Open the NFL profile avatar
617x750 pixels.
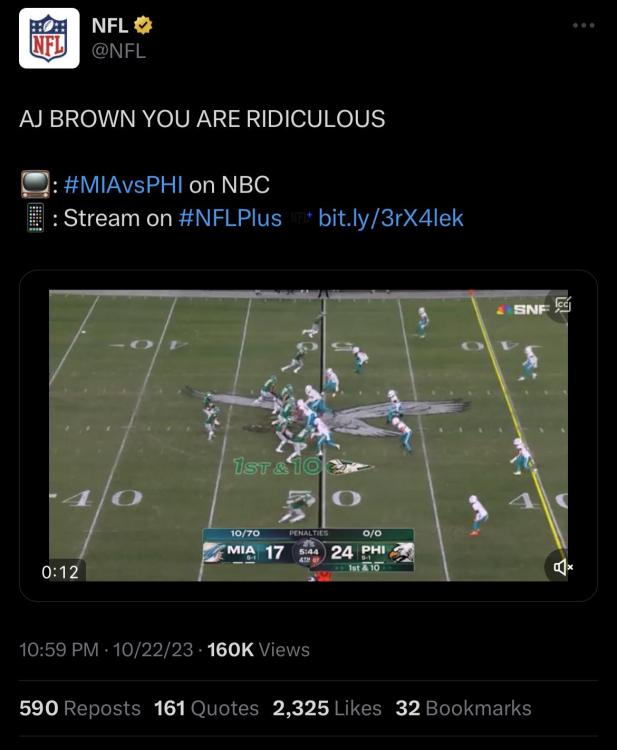point(49,38)
